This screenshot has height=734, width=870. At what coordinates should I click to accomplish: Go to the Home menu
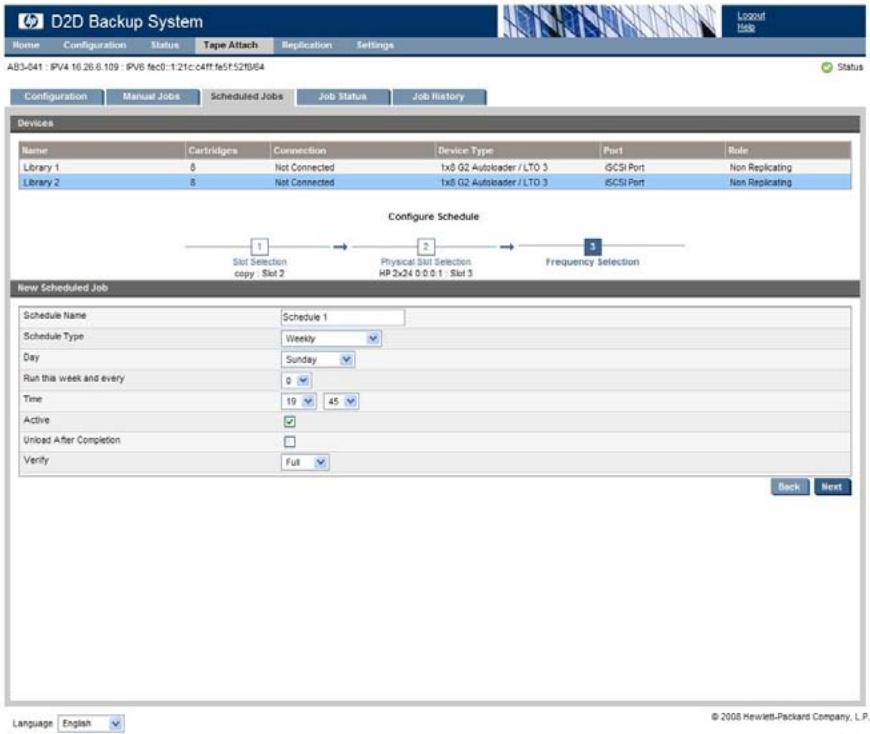(x=26, y=45)
